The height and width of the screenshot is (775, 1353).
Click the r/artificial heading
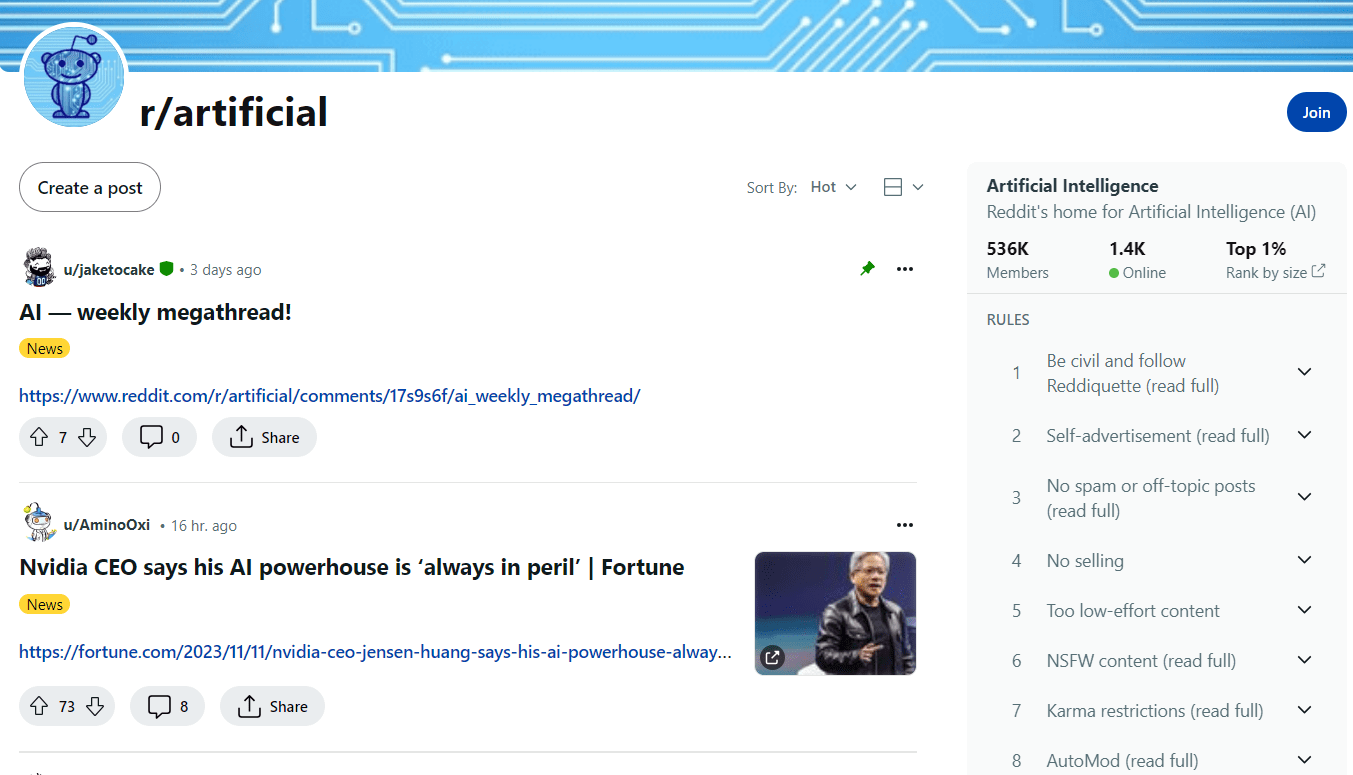coord(234,112)
